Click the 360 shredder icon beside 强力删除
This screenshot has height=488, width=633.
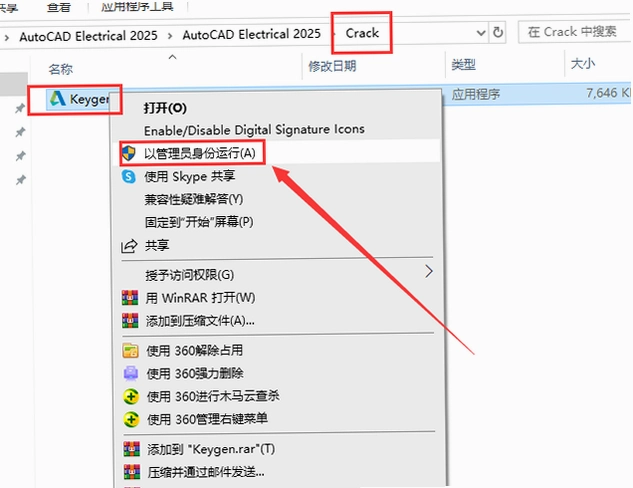tap(130, 374)
